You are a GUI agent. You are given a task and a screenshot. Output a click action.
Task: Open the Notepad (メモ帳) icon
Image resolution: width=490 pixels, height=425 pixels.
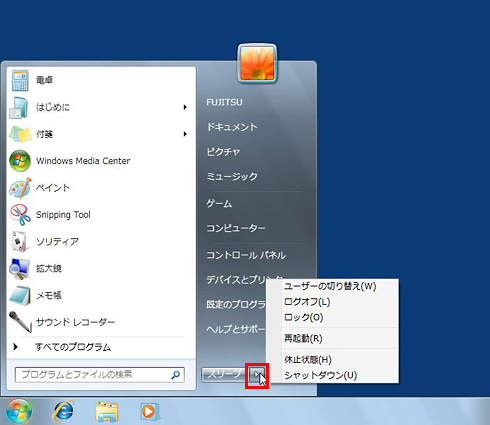20,296
